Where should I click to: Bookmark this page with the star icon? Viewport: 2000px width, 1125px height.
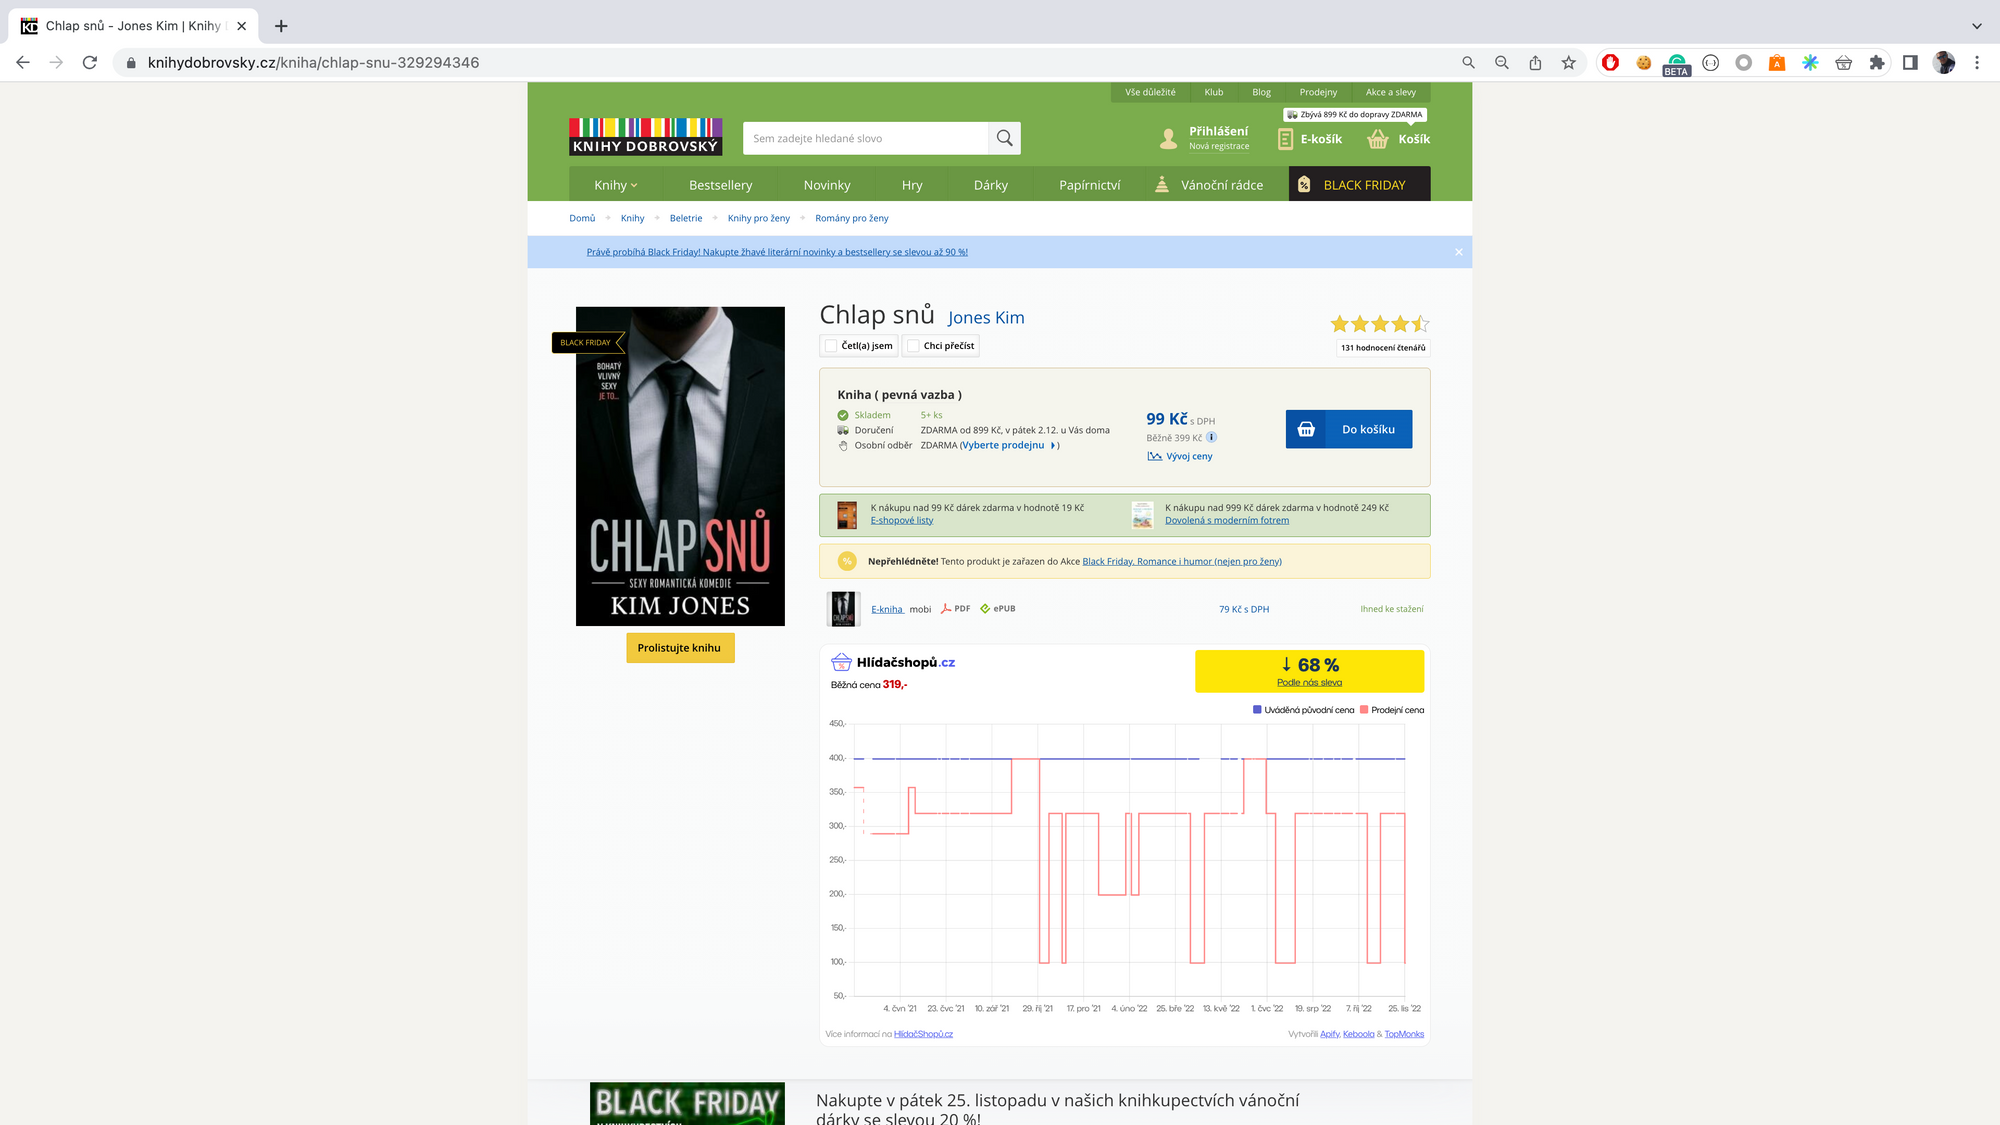(1568, 62)
